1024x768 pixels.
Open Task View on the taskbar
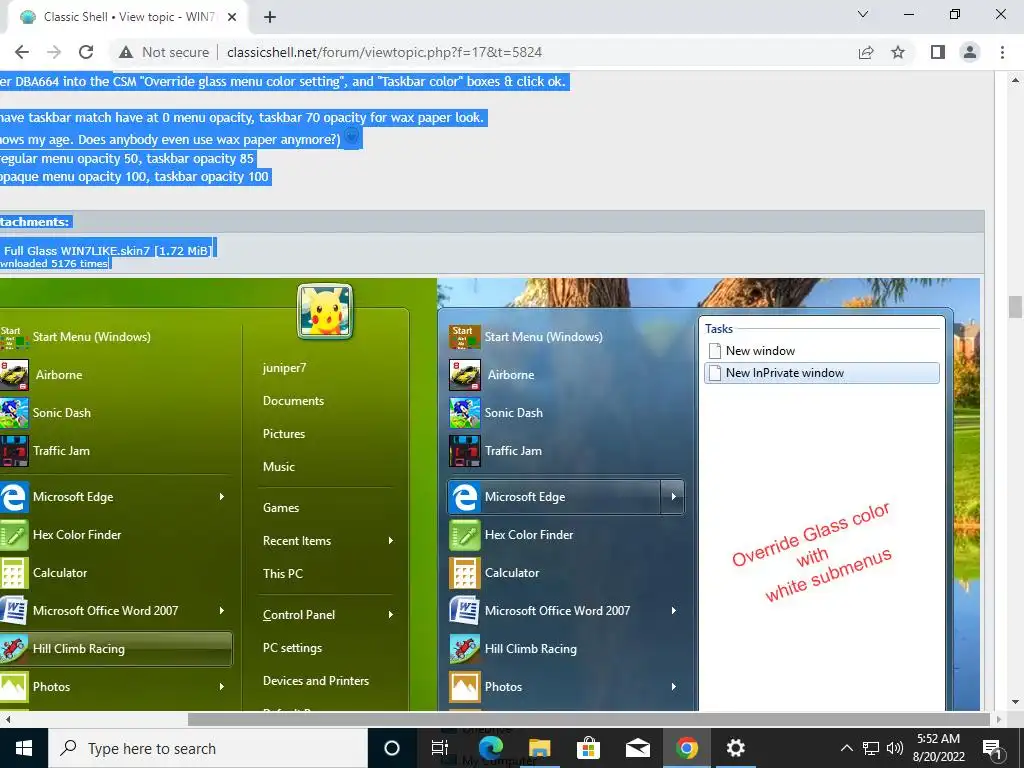[440, 748]
